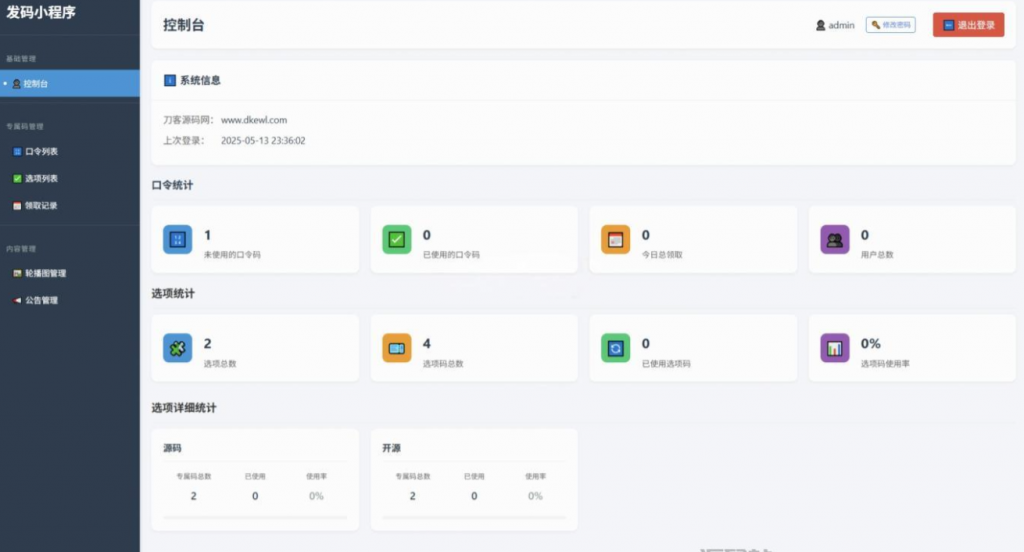Click the 用户总数 purple users icon

coord(834,240)
